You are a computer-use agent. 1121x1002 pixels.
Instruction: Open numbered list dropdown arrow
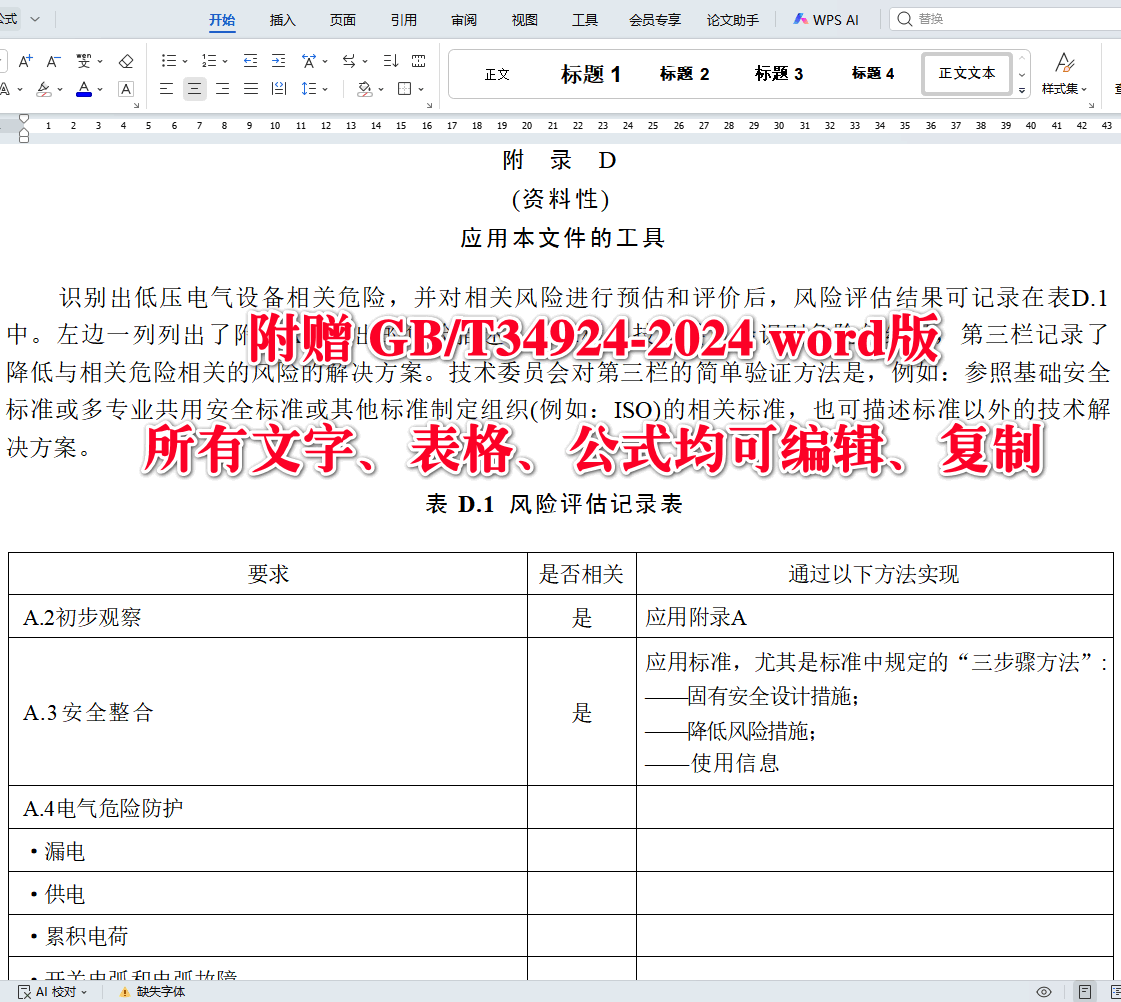point(225,61)
